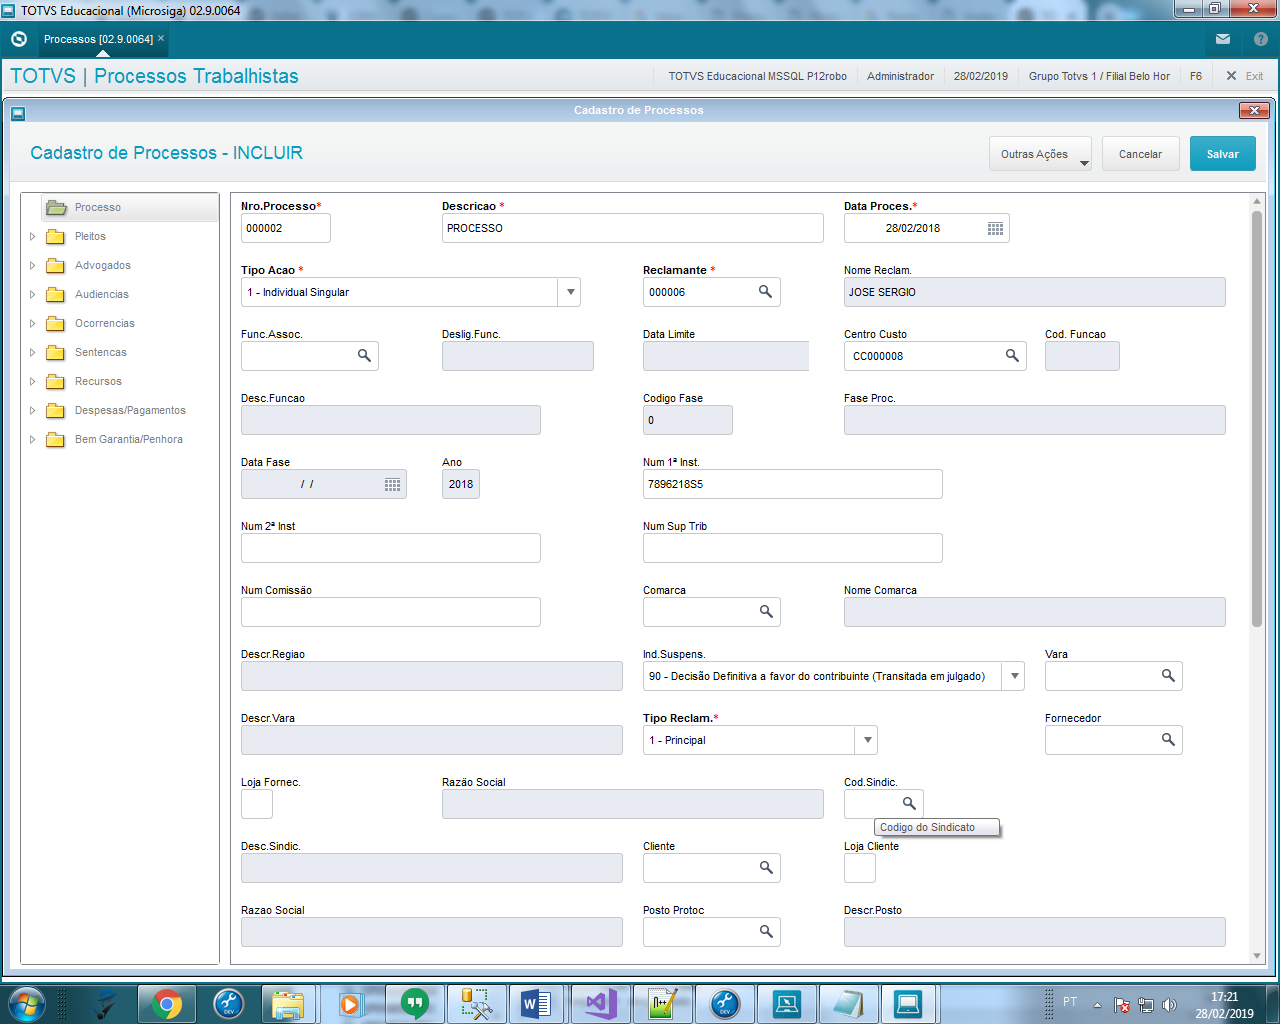
Task: Expand the Ocorrencias tree node
Action: [32, 324]
